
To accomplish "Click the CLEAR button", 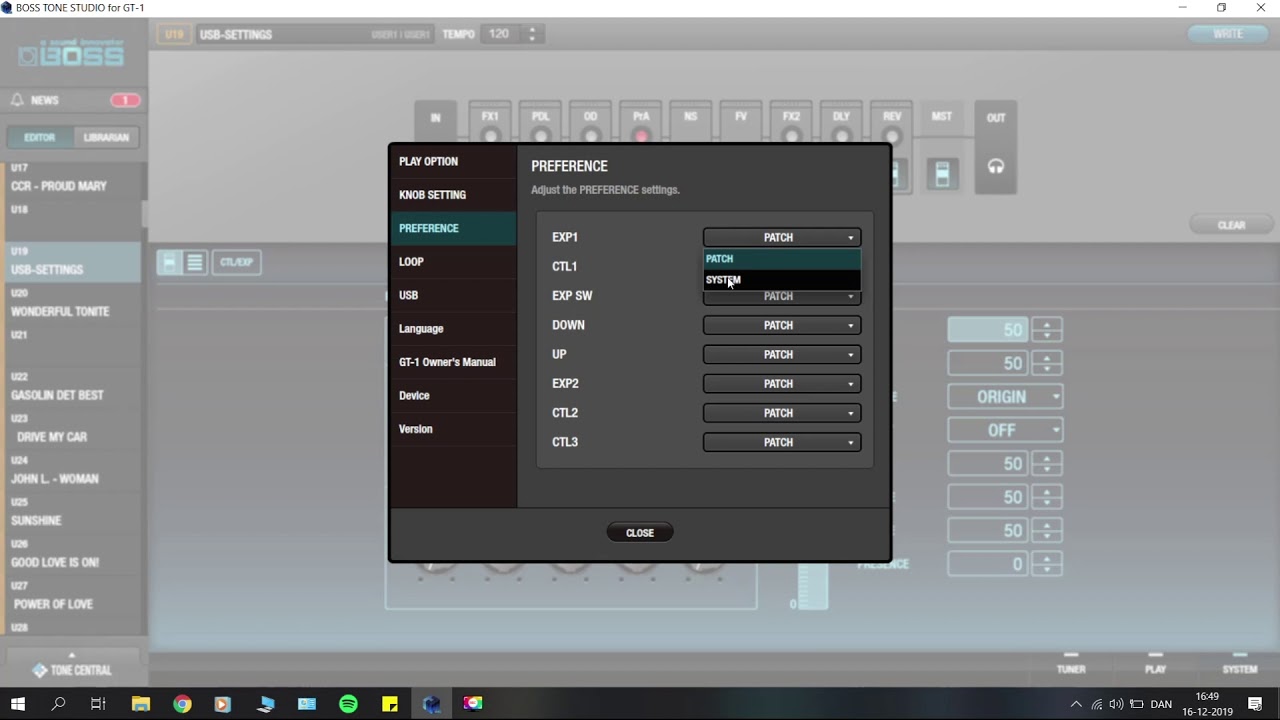I will (1231, 225).
